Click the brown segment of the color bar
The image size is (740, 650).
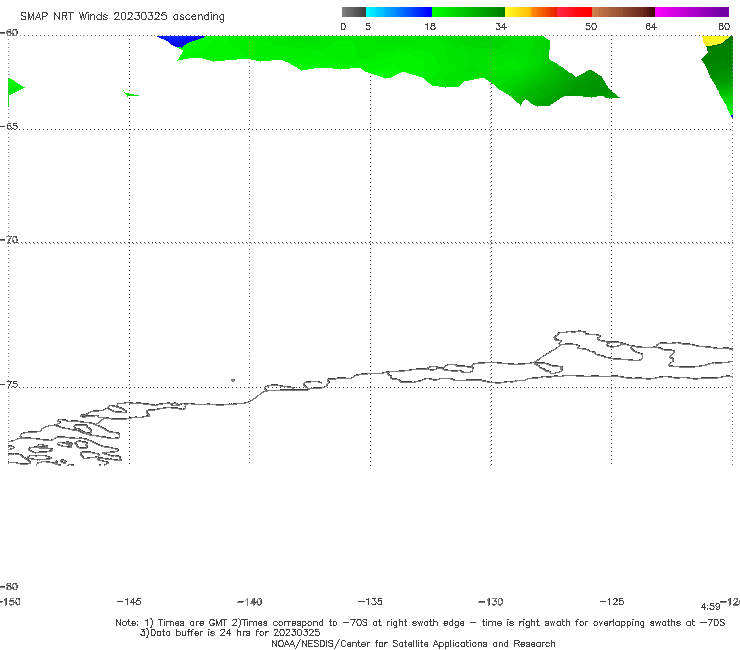(623, 12)
